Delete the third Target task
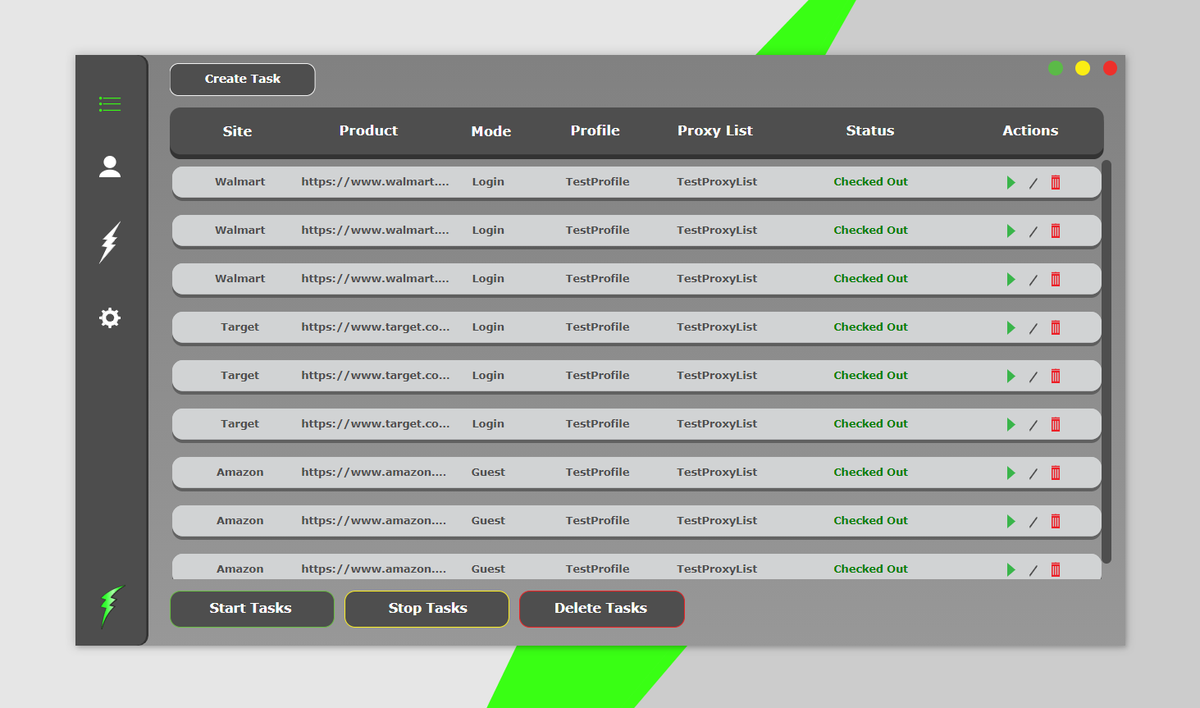This screenshot has width=1200, height=708. tap(1055, 424)
